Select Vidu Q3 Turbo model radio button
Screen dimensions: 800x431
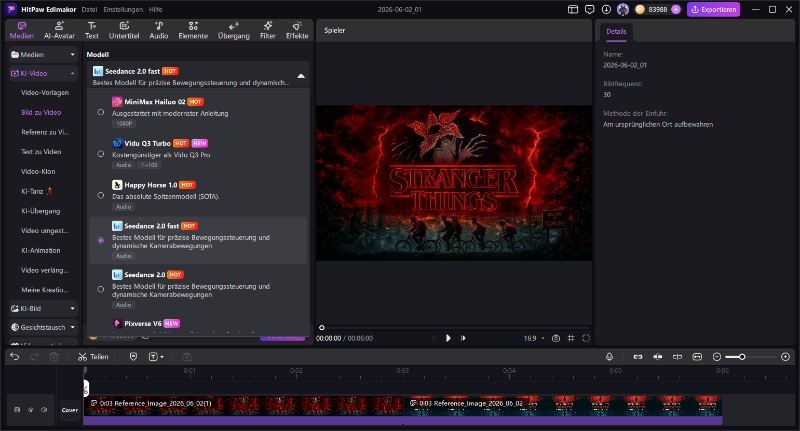101,154
